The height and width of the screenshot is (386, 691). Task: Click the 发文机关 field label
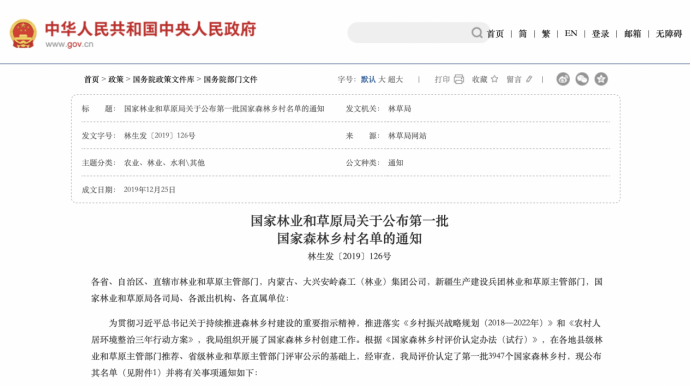tap(363, 109)
